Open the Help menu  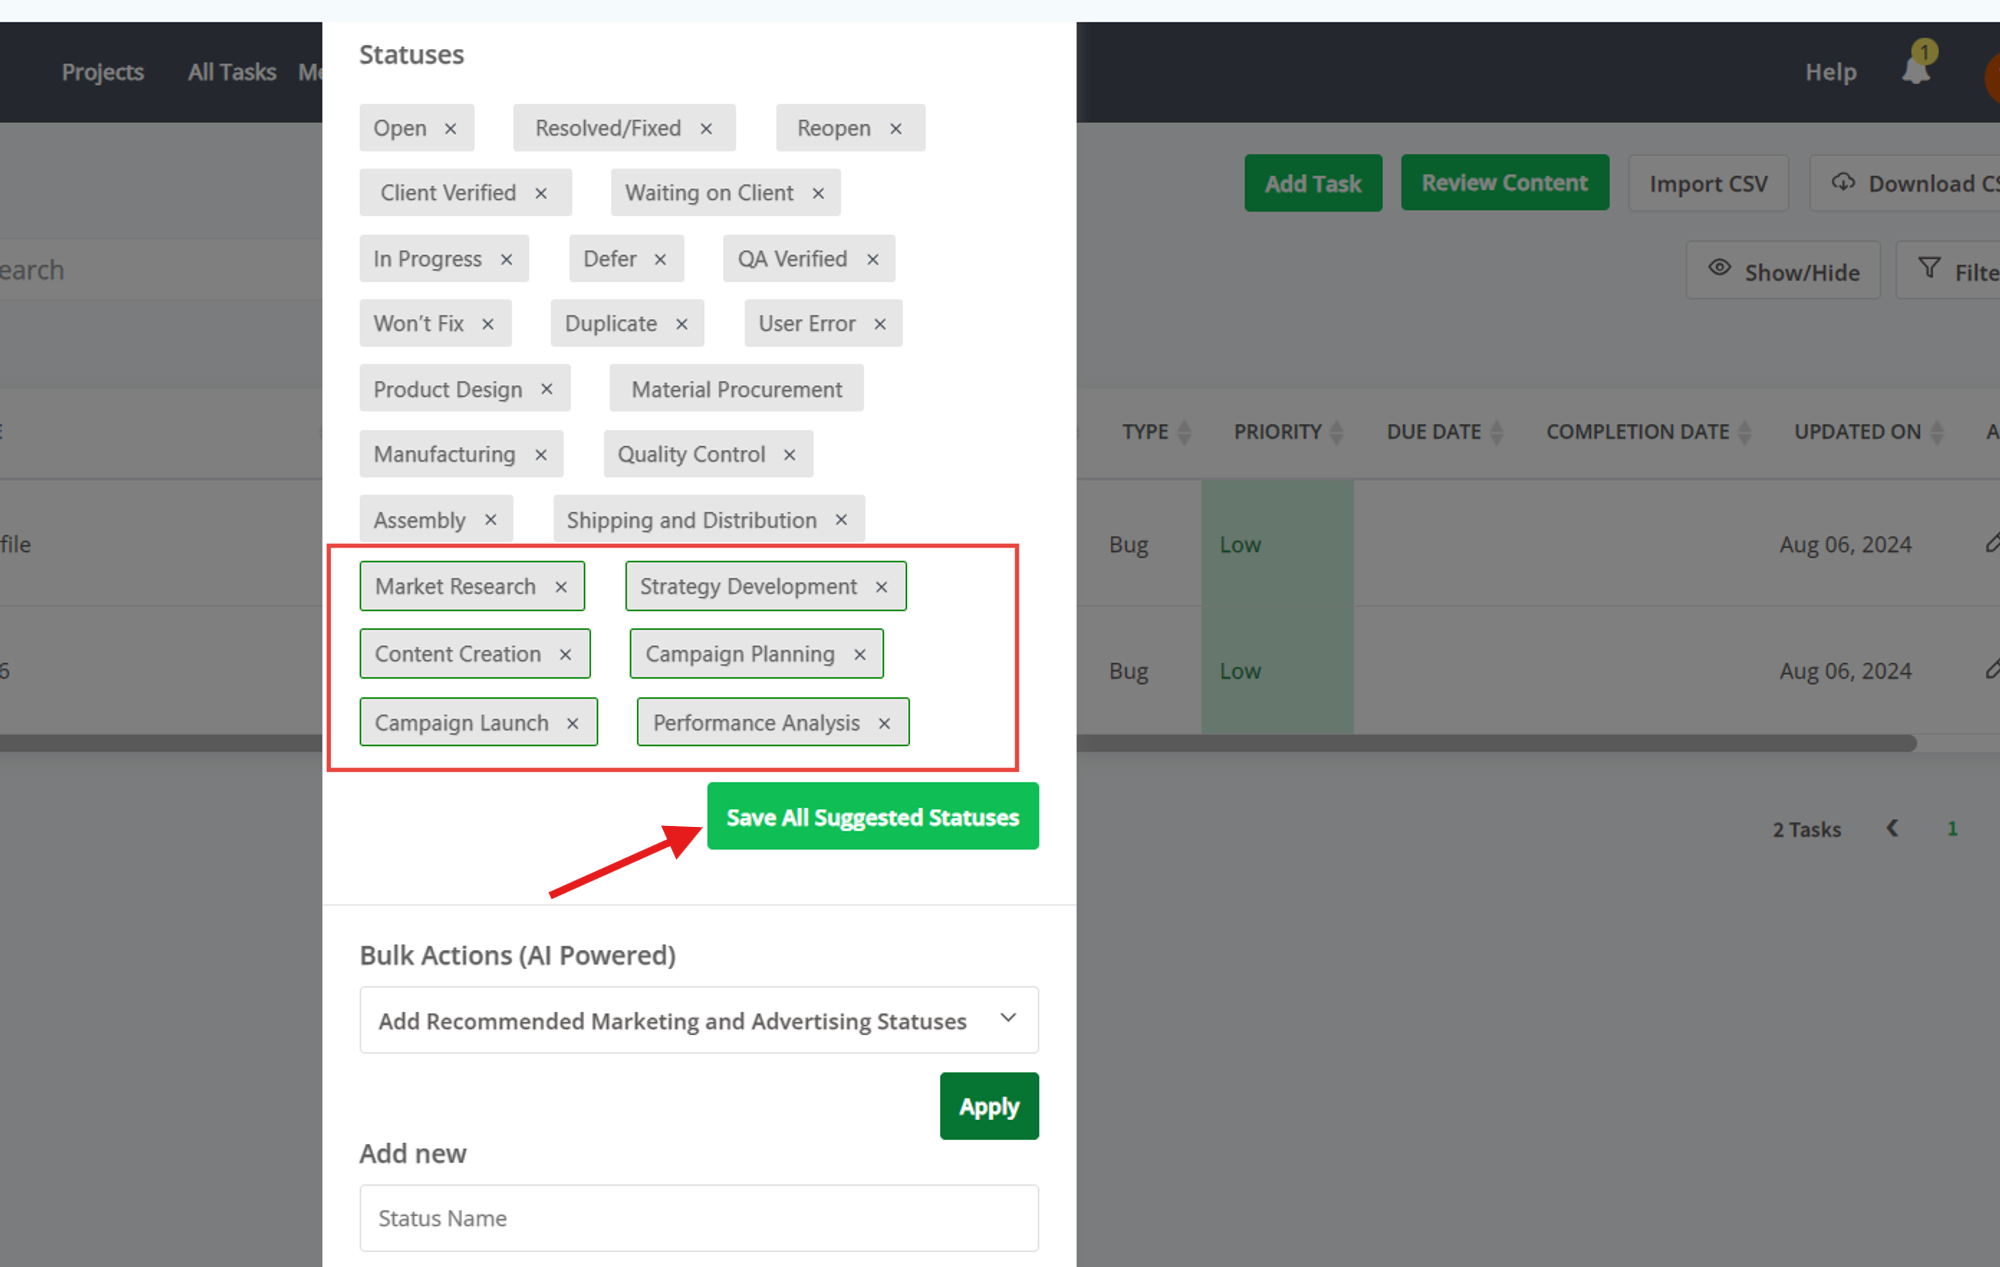tap(1830, 71)
